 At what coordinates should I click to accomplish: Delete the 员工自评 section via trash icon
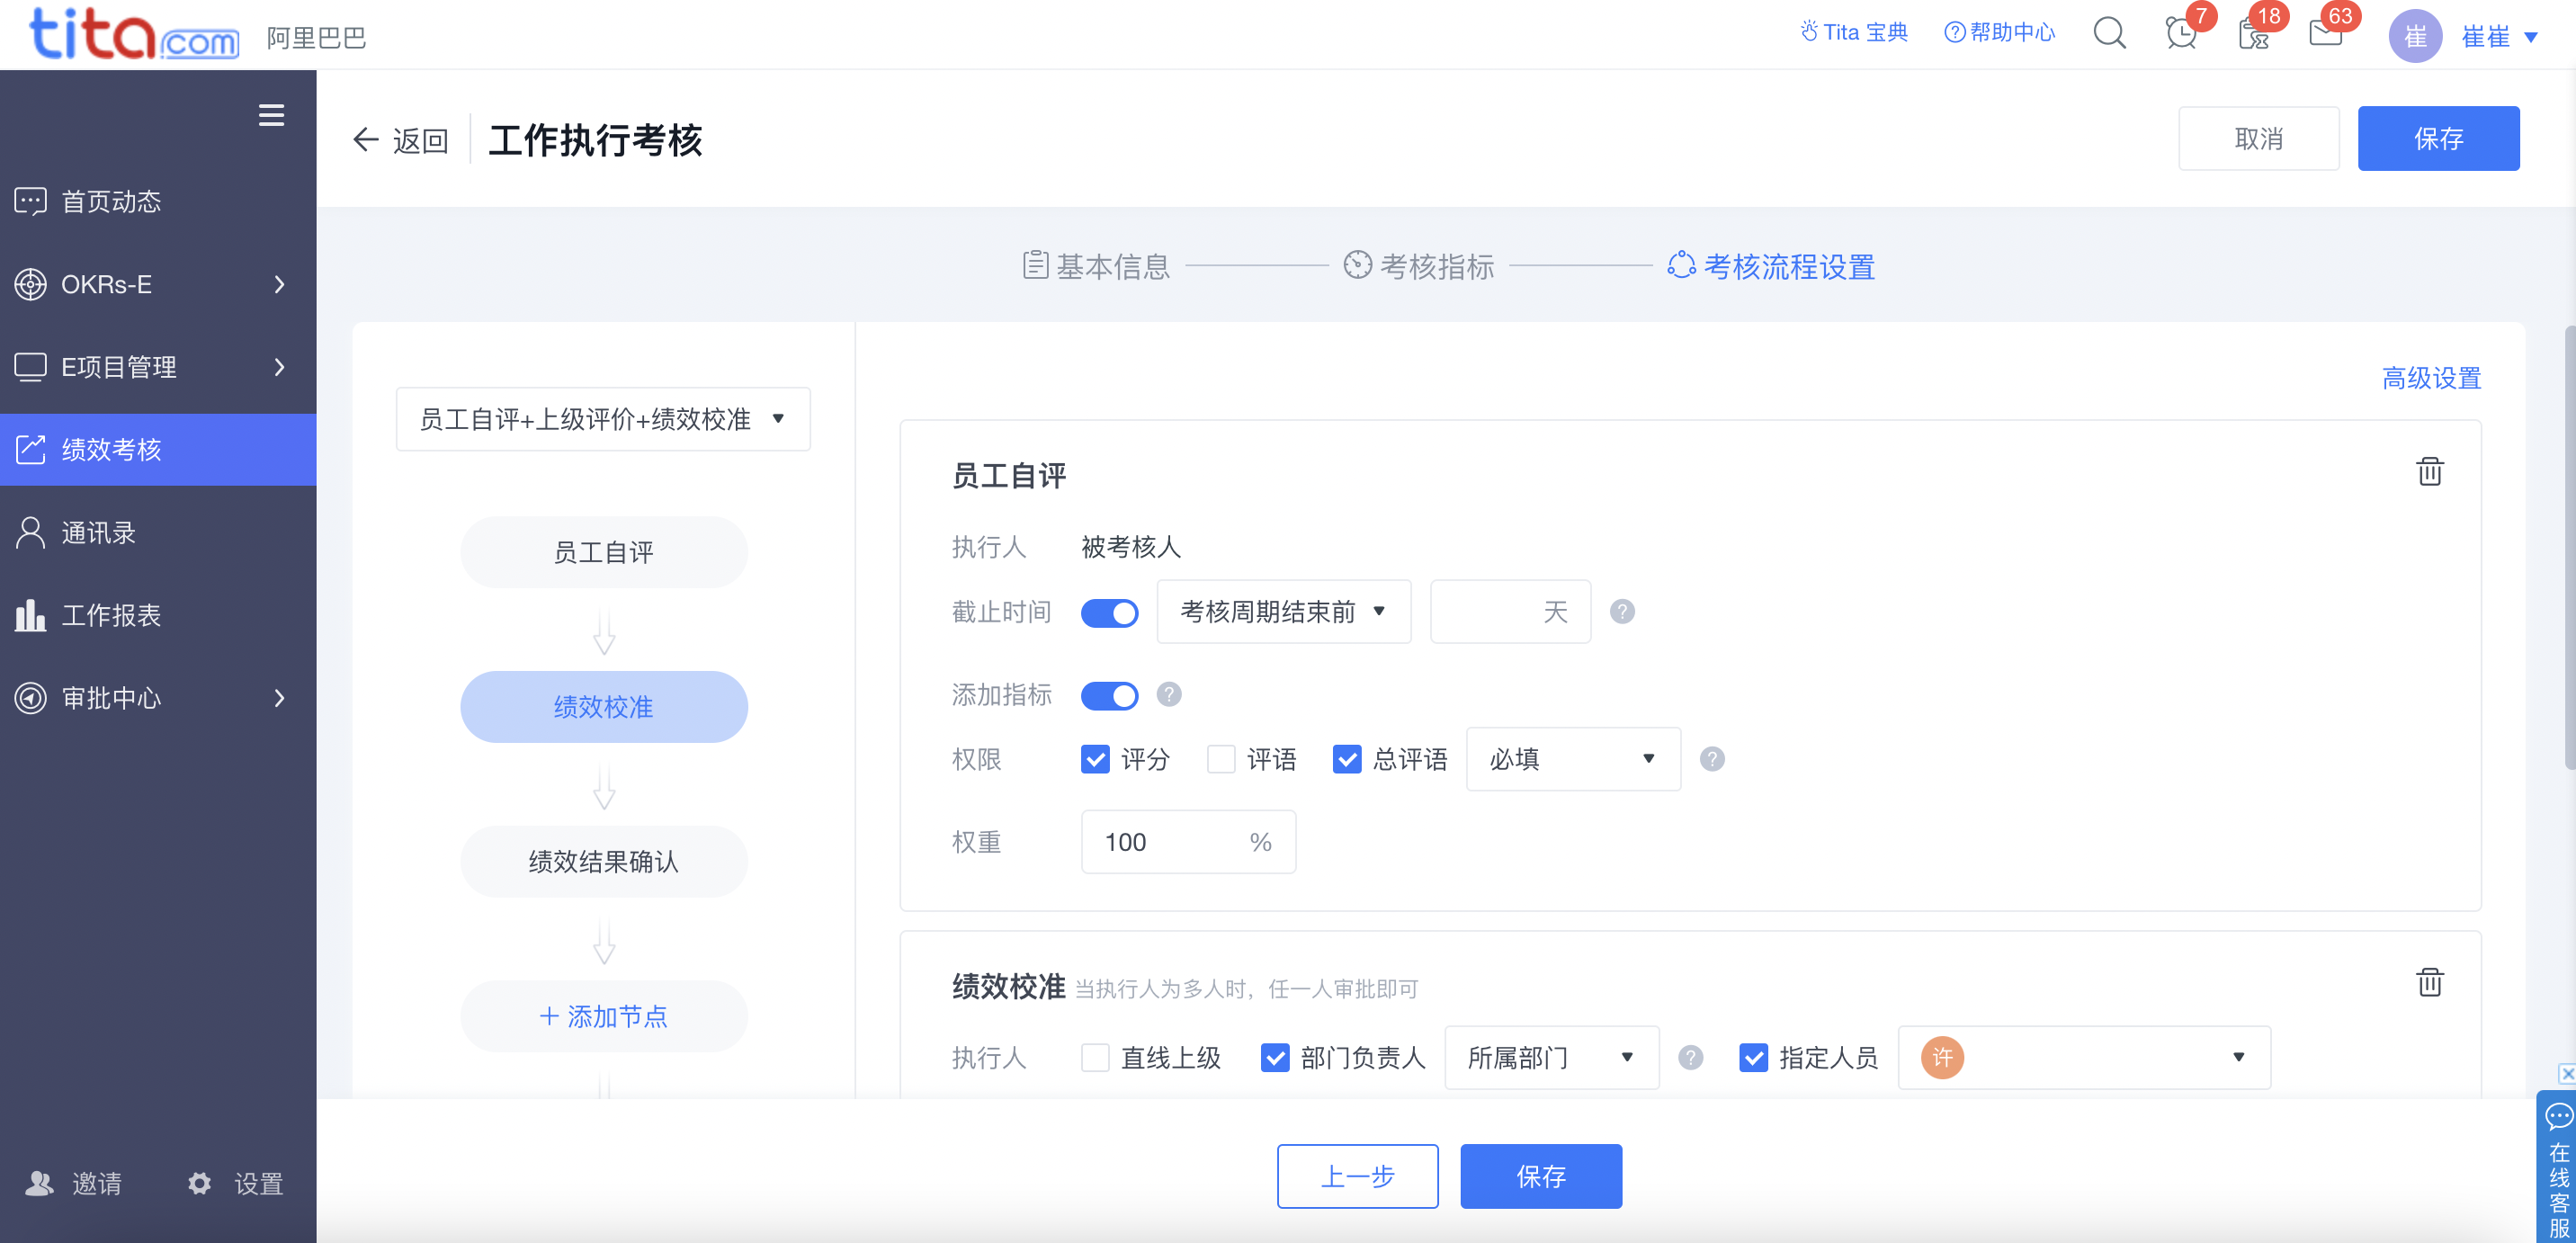coord(2429,471)
